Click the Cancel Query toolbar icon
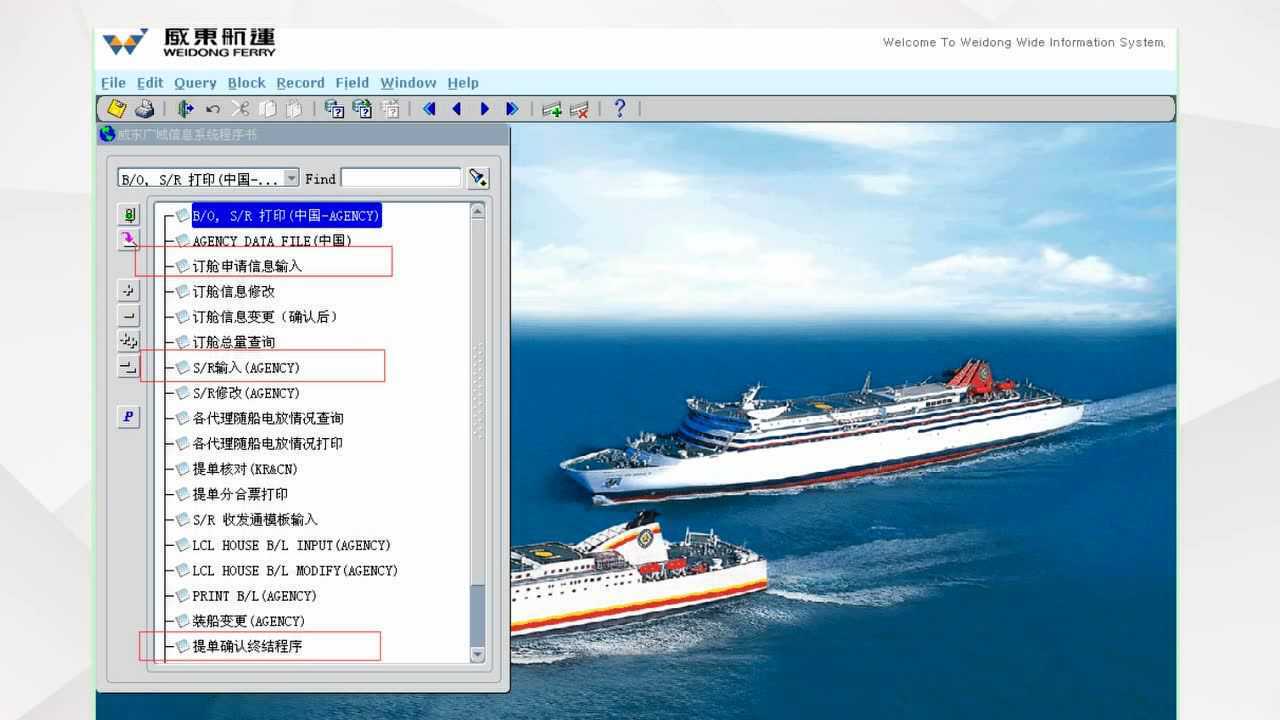 pyautogui.click(x=391, y=108)
